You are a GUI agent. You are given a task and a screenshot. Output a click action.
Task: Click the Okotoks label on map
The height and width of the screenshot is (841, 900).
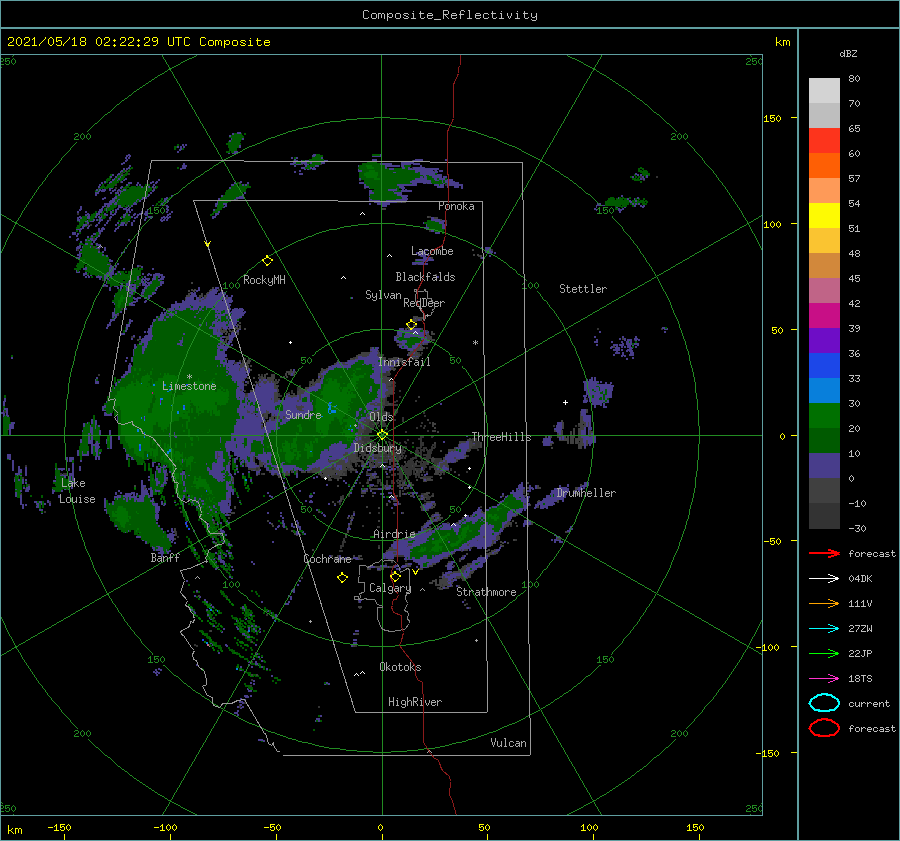(x=400, y=667)
